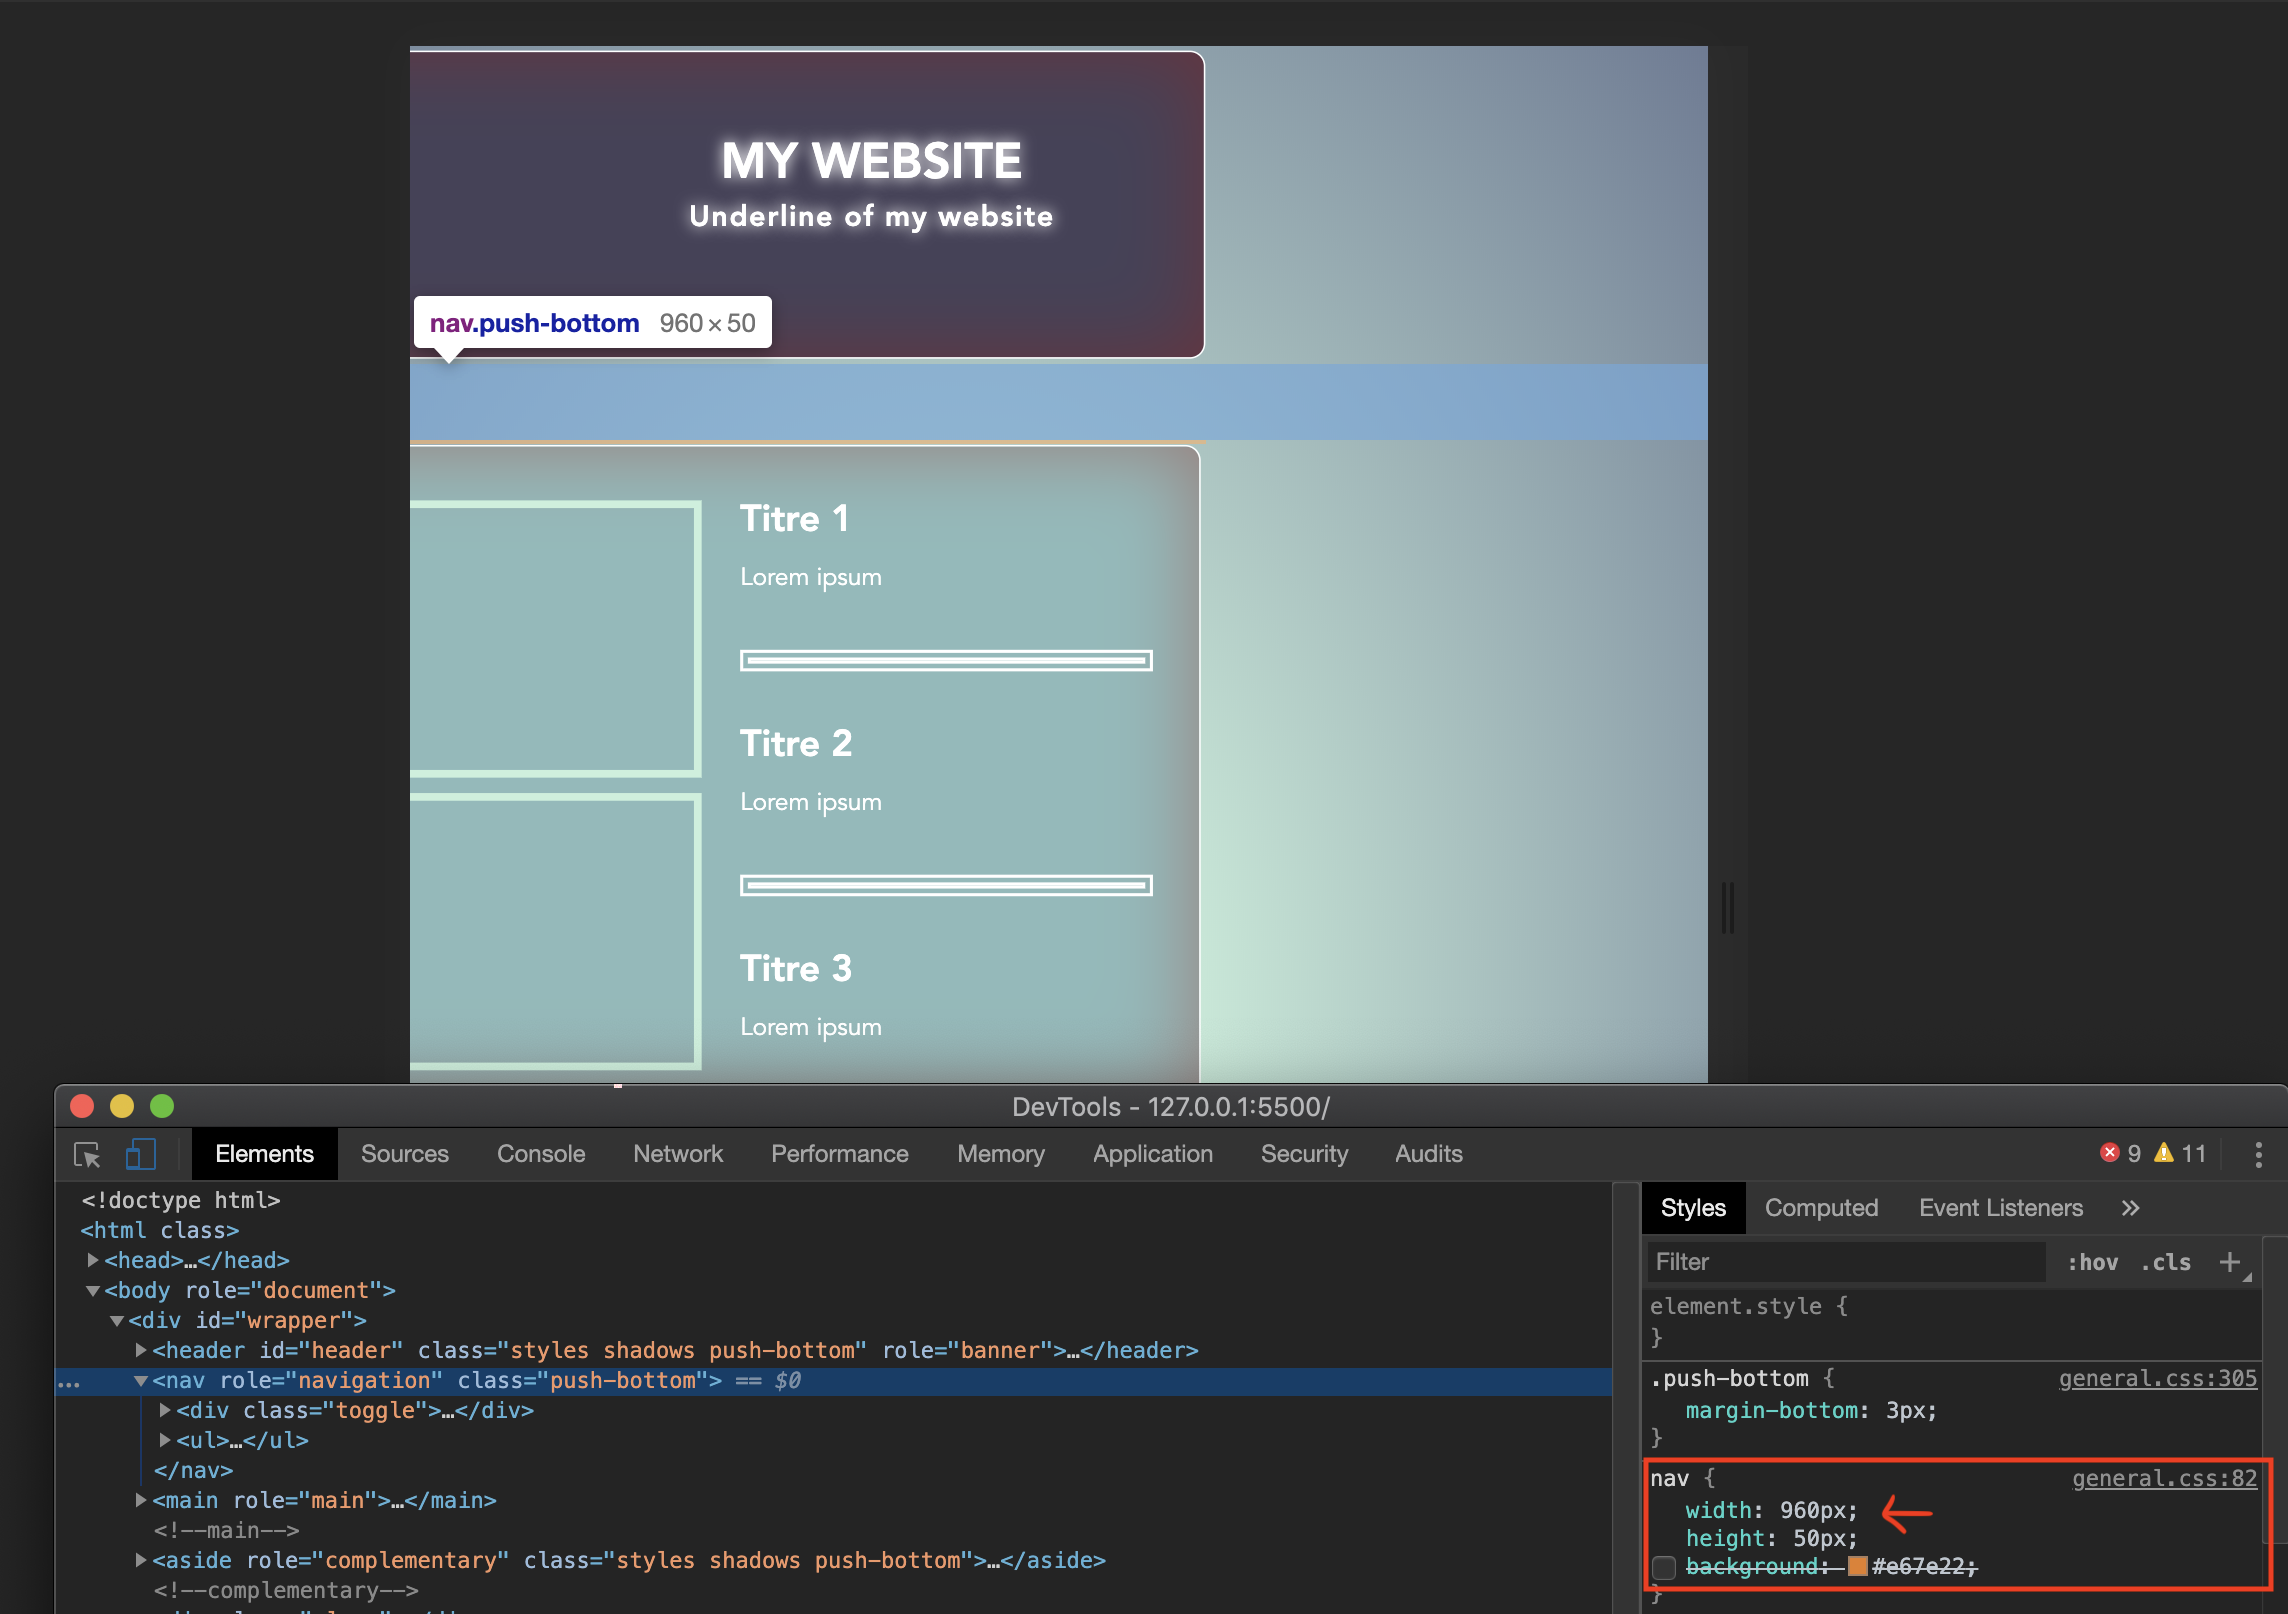Show more Styles pane tabs via chevrons
Image resolution: width=2288 pixels, height=1614 pixels.
[2130, 1208]
